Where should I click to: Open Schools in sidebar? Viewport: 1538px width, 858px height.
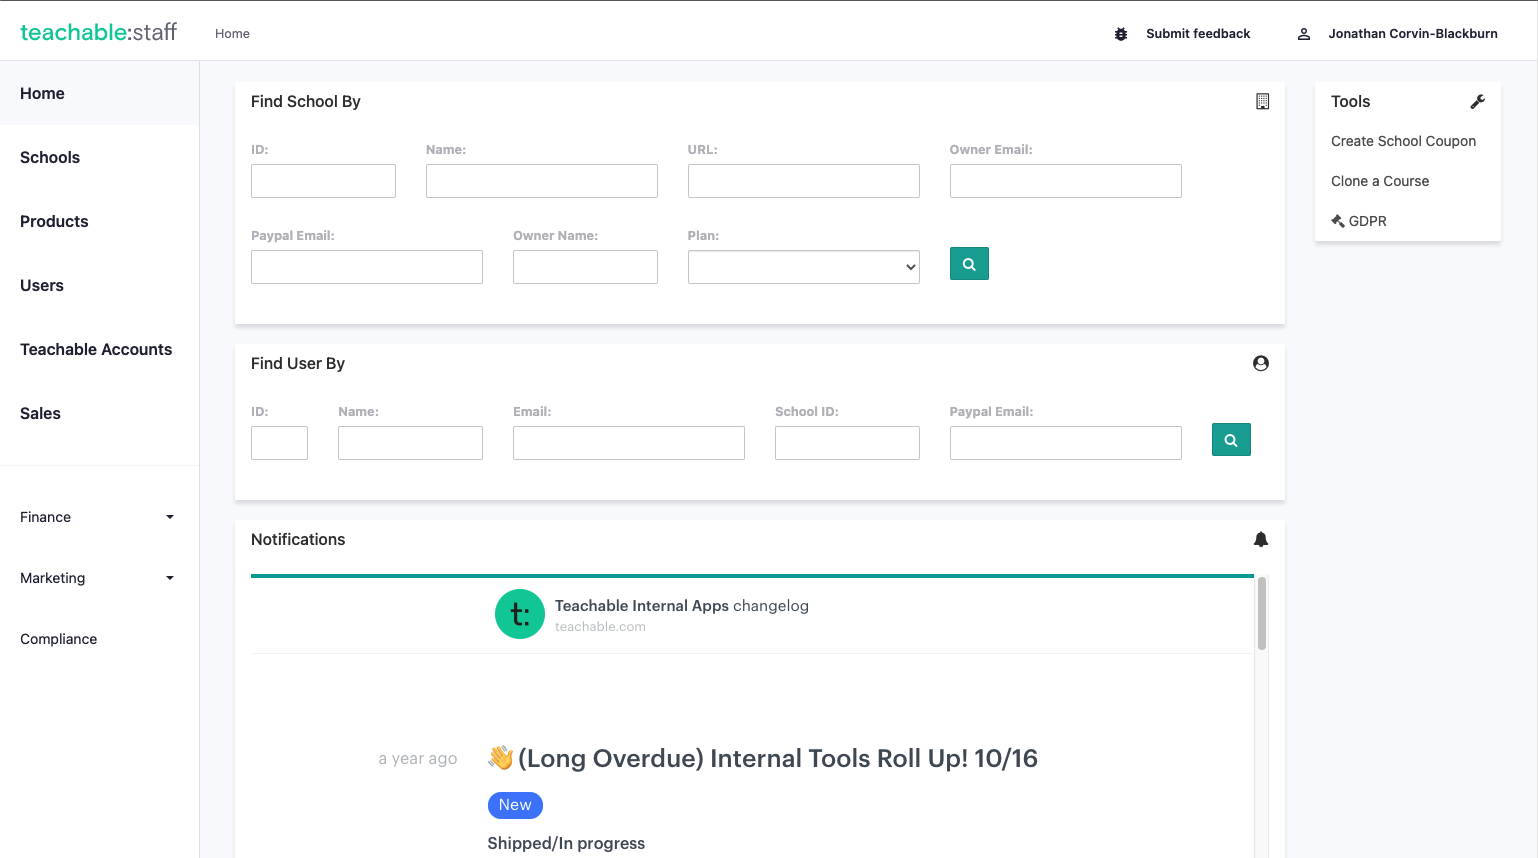[x=99, y=157]
